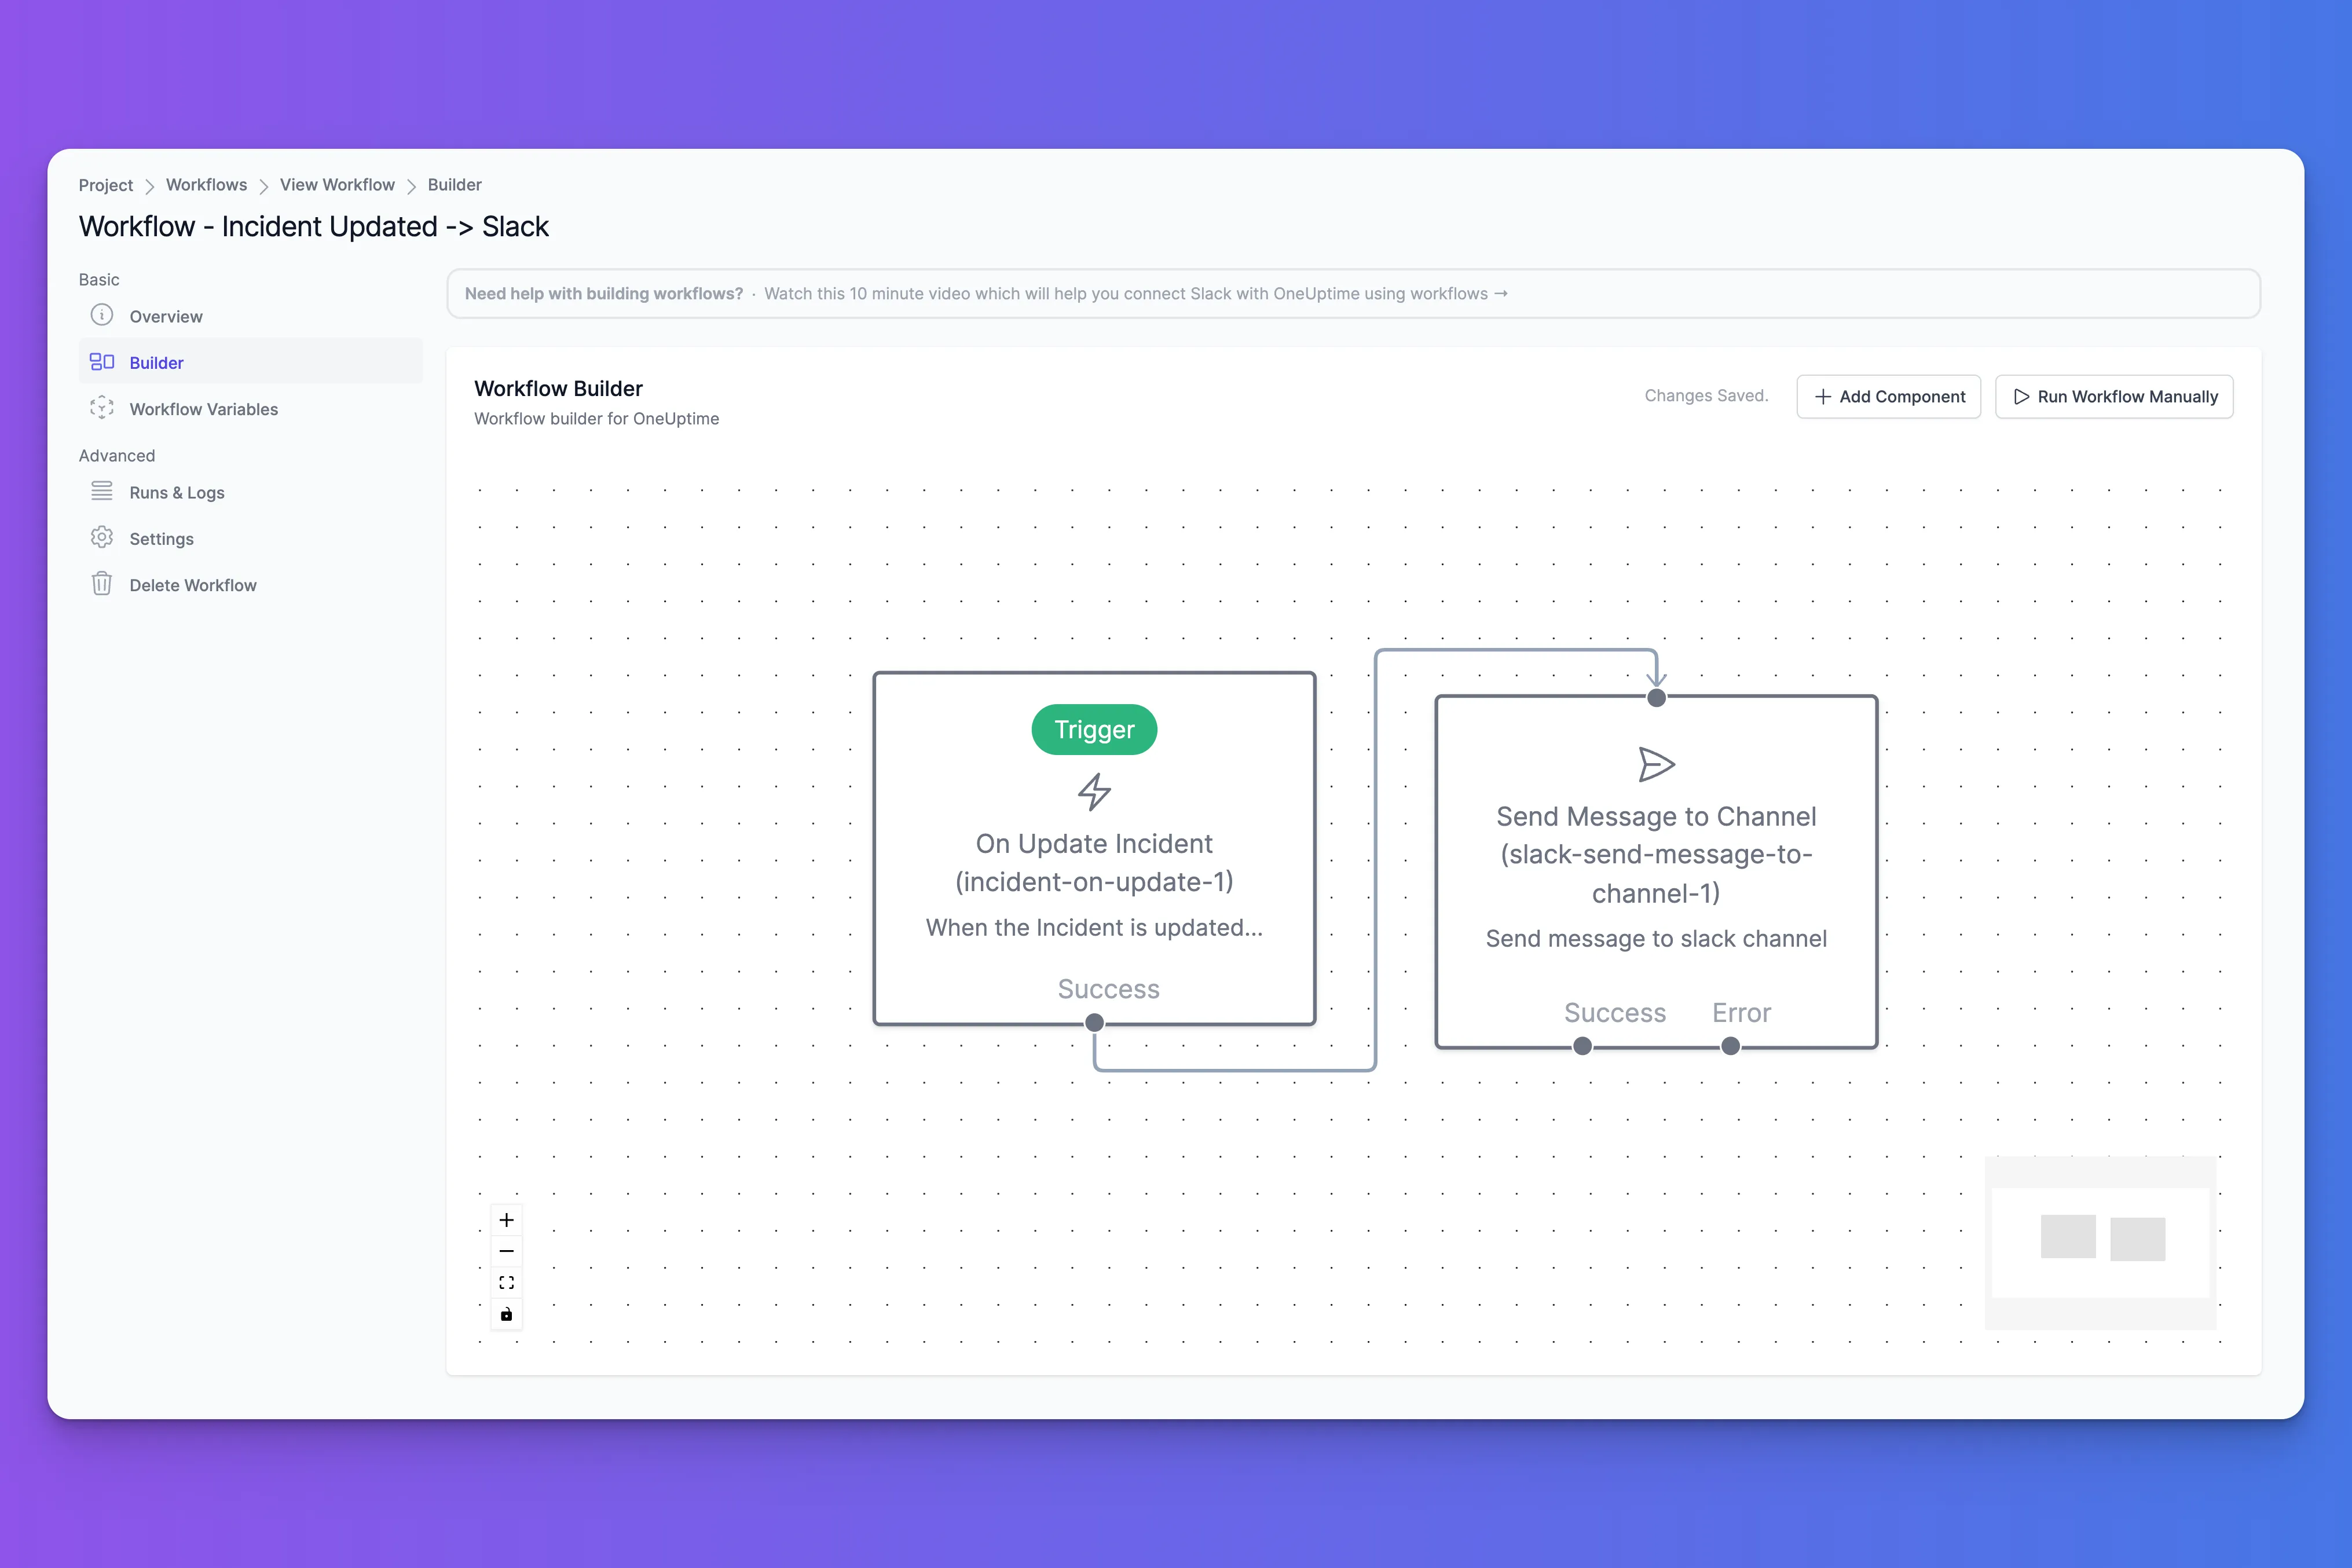Zoom in the canvas with plus icon
Viewport: 2352px width, 1568px height.
[x=507, y=1220]
